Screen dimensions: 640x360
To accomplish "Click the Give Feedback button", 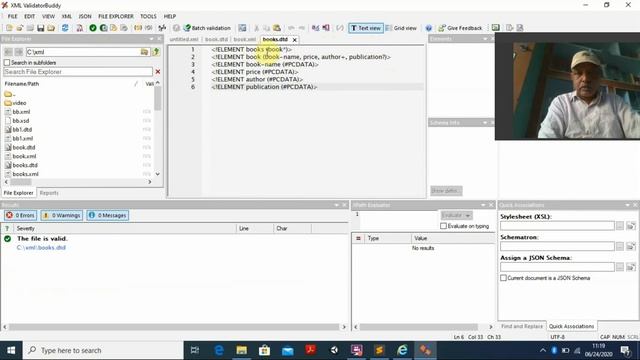I will [x=460, y=28].
